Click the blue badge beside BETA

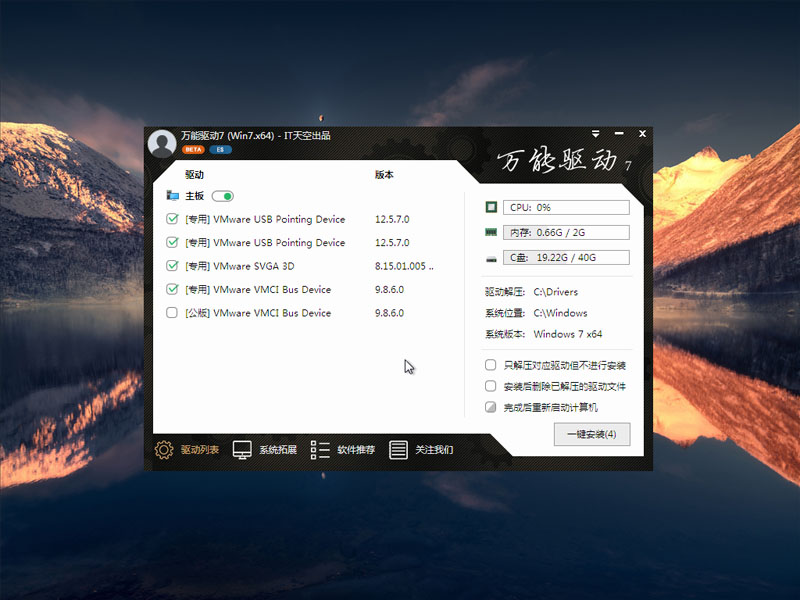(x=220, y=149)
